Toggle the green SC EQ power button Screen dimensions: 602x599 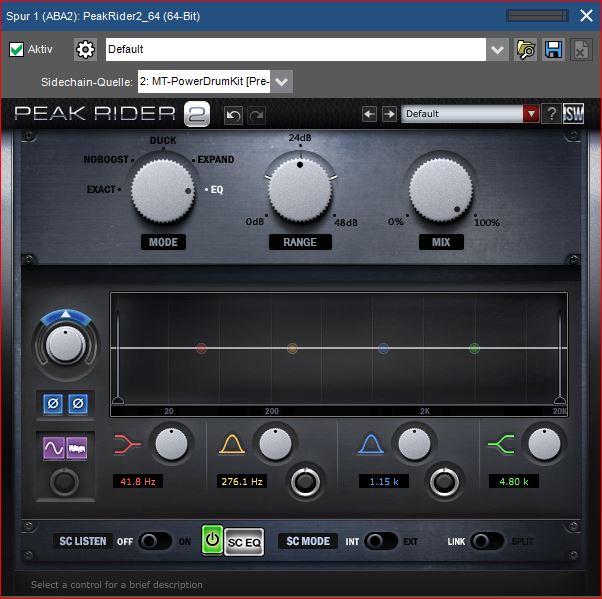tap(212, 540)
